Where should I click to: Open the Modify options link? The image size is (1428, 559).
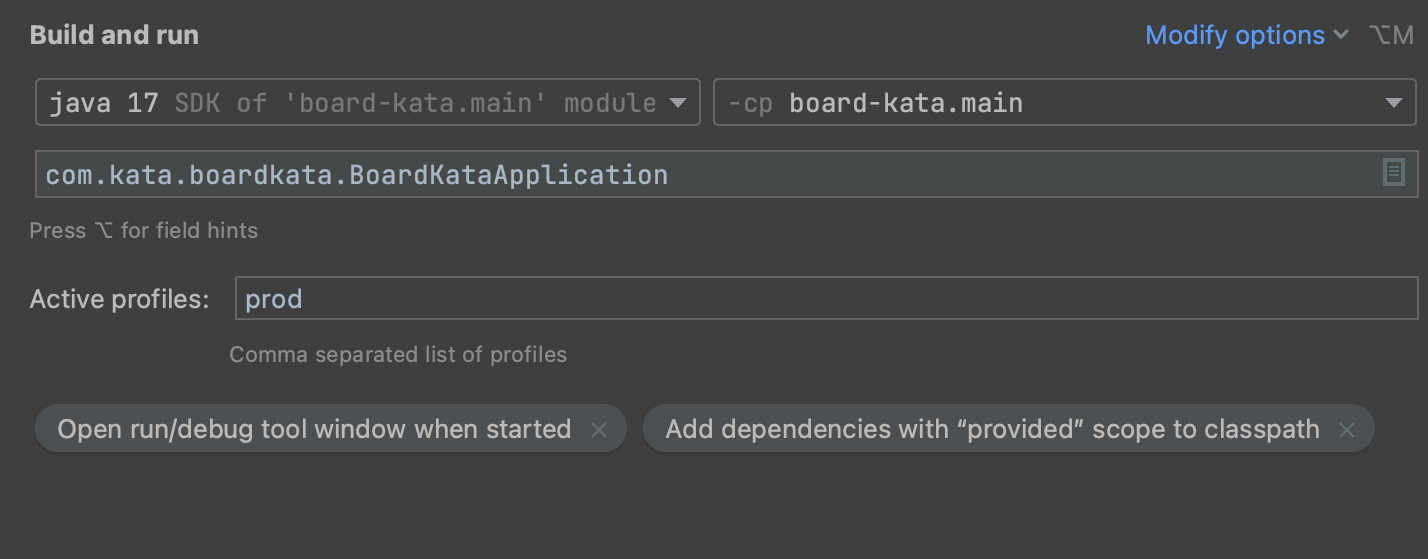coord(1234,36)
